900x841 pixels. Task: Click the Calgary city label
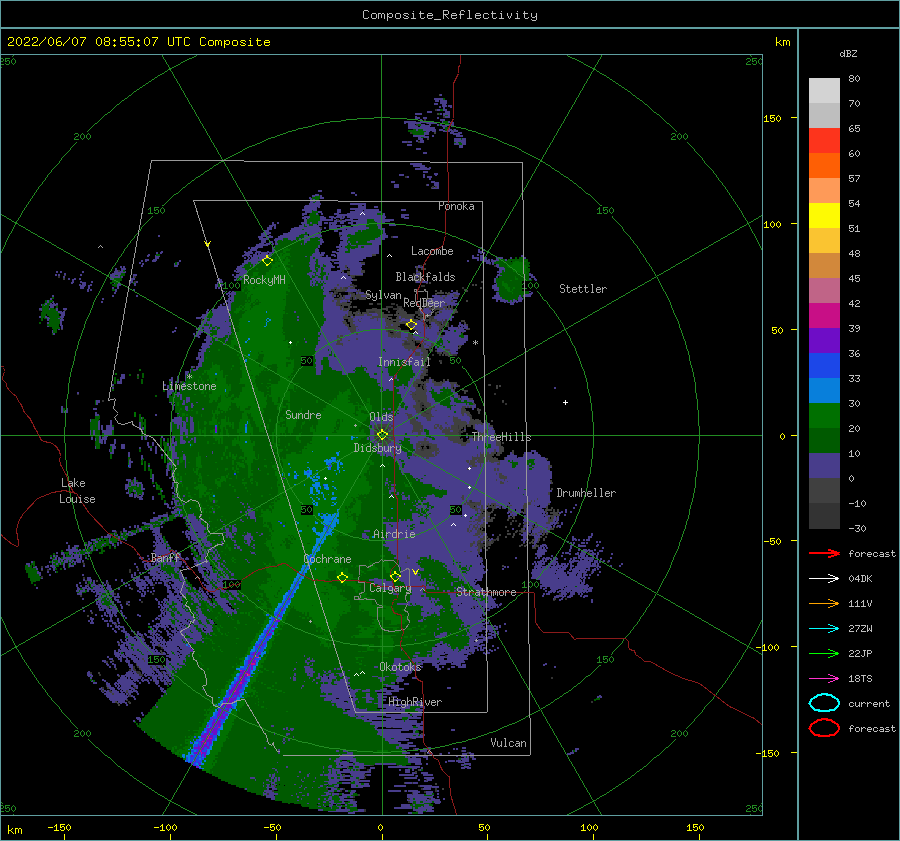pos(390,588)
